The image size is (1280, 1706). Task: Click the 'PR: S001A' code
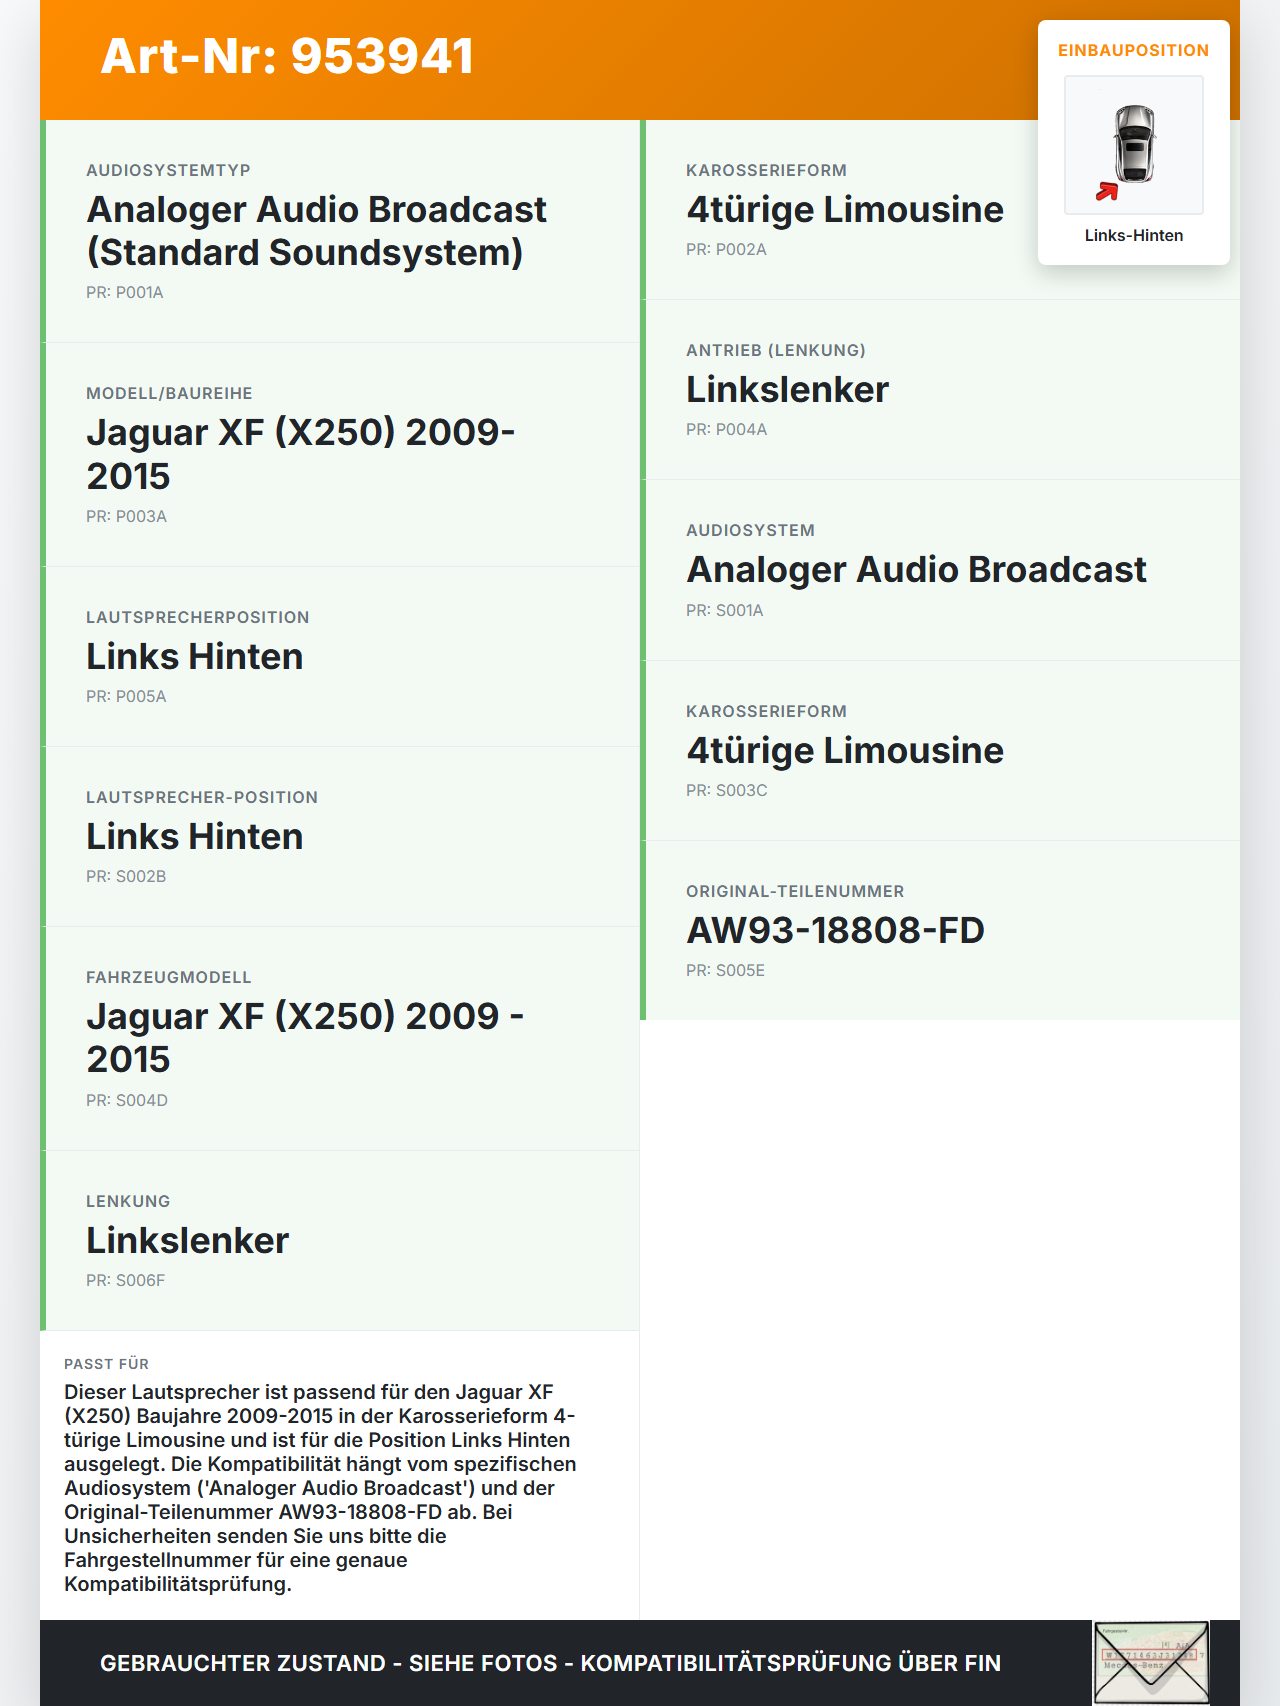point(724,610)
